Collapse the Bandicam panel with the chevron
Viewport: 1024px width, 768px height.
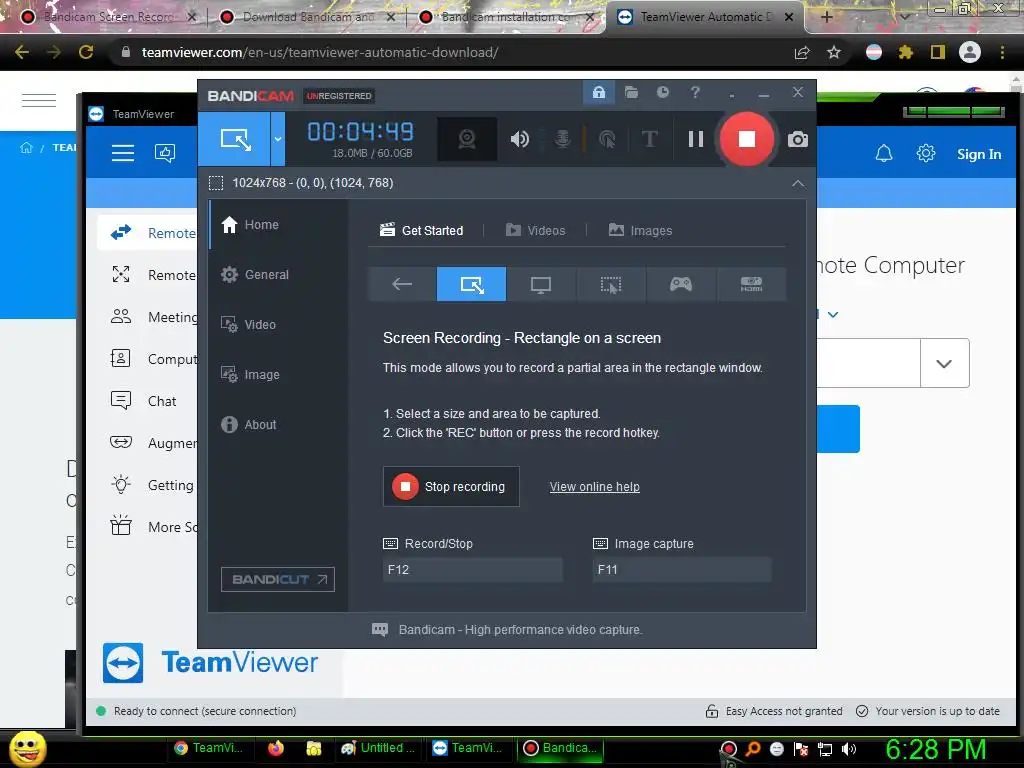(798, 184)
